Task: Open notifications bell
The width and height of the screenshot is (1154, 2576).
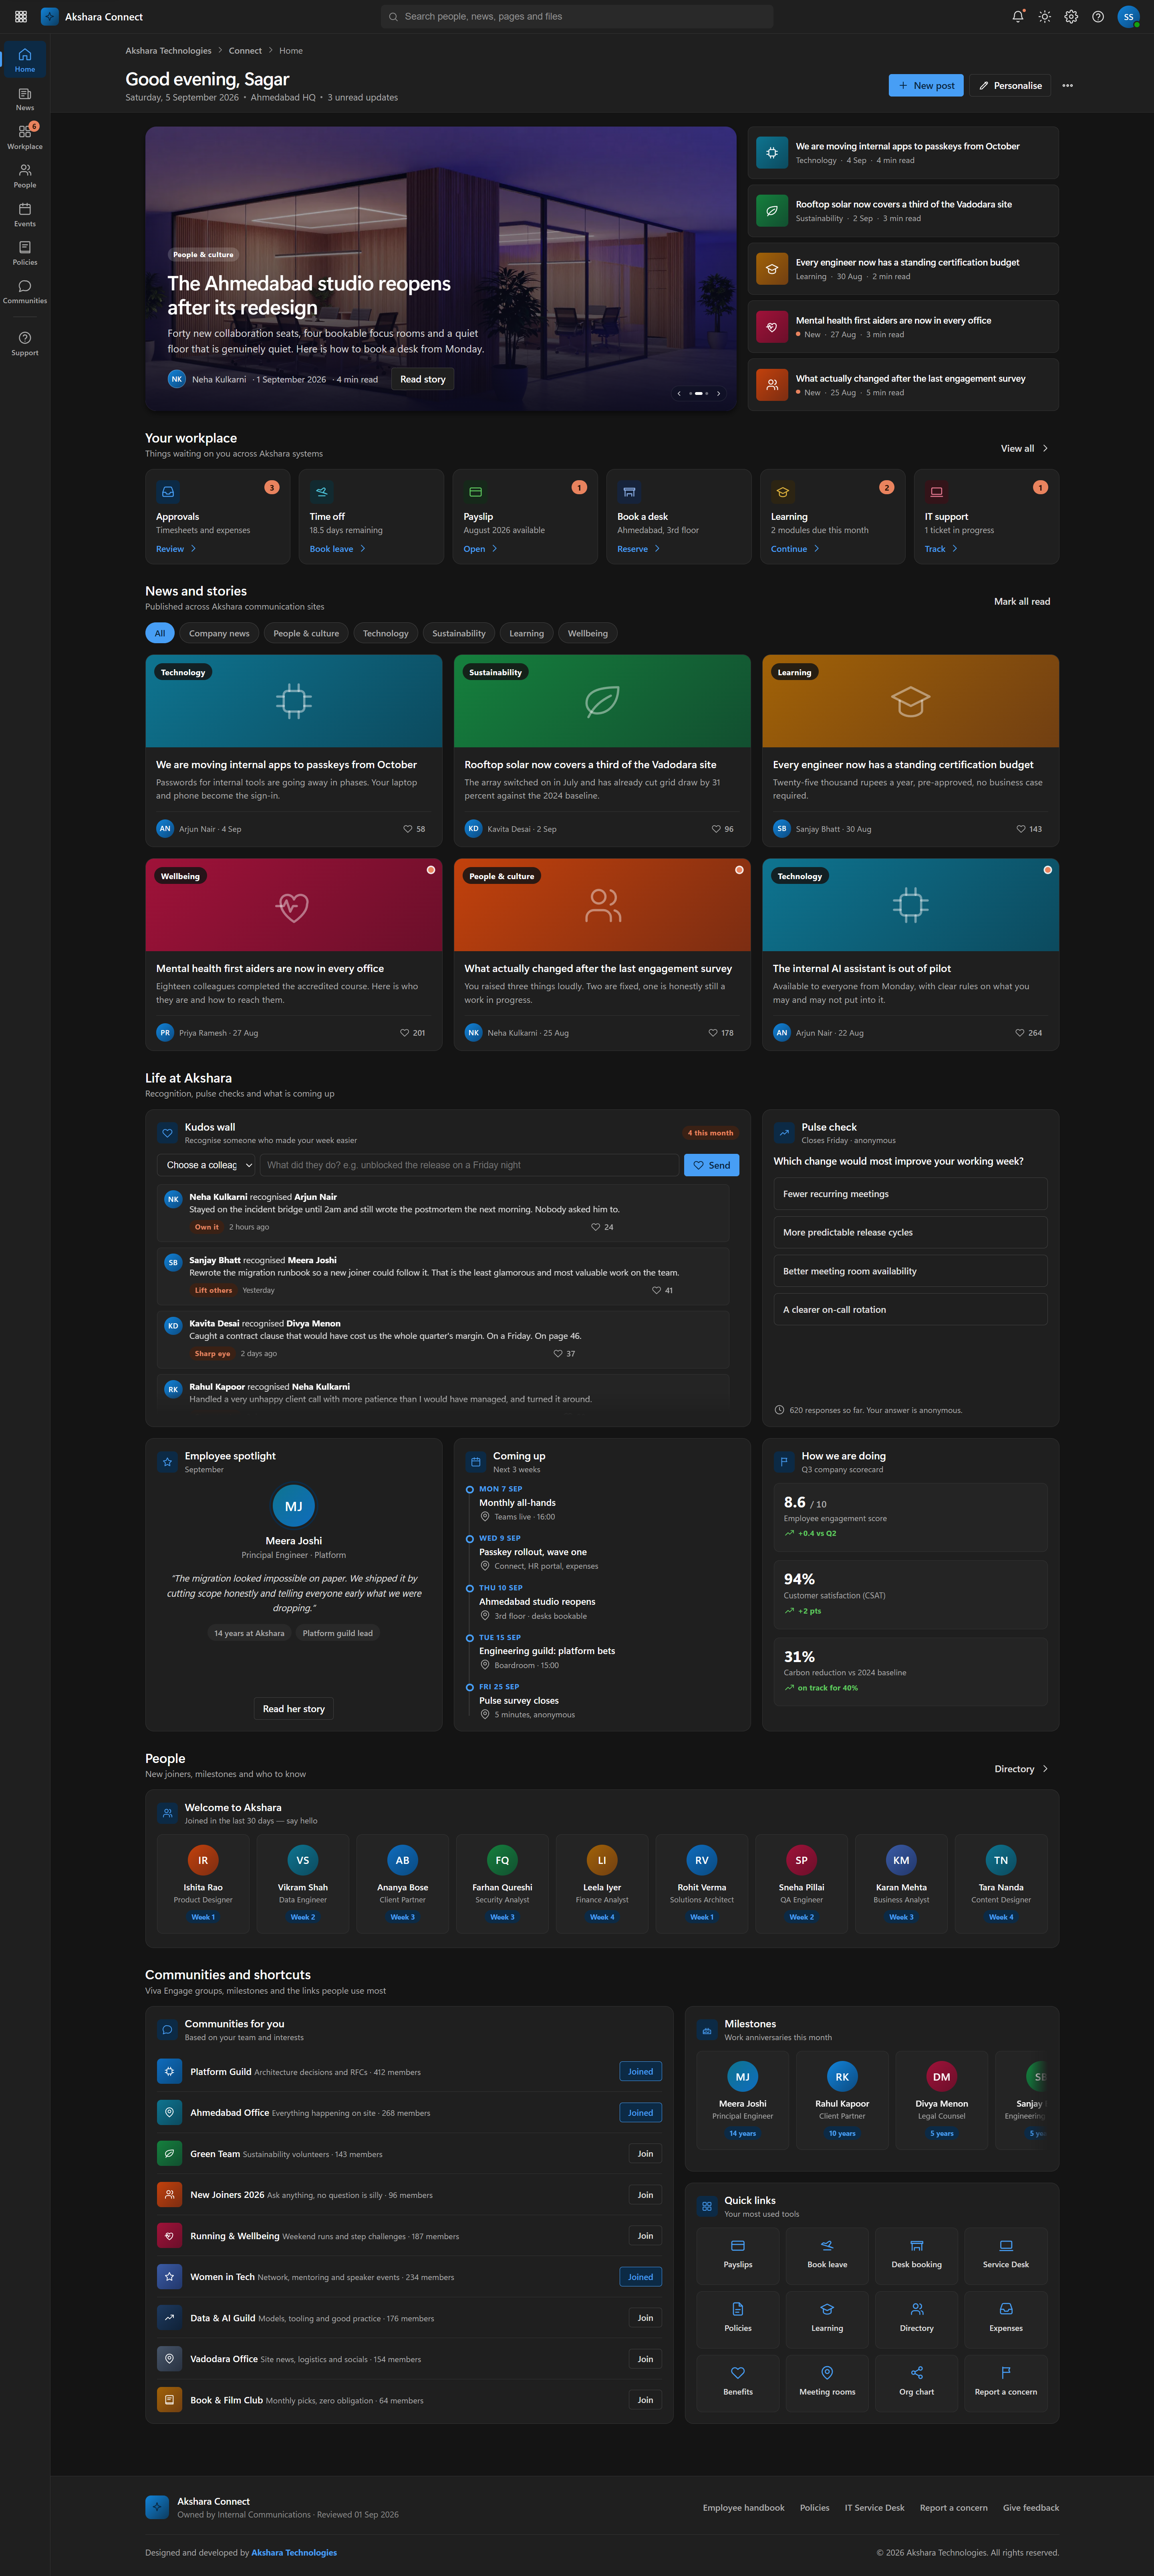Action: [1018, 17]
